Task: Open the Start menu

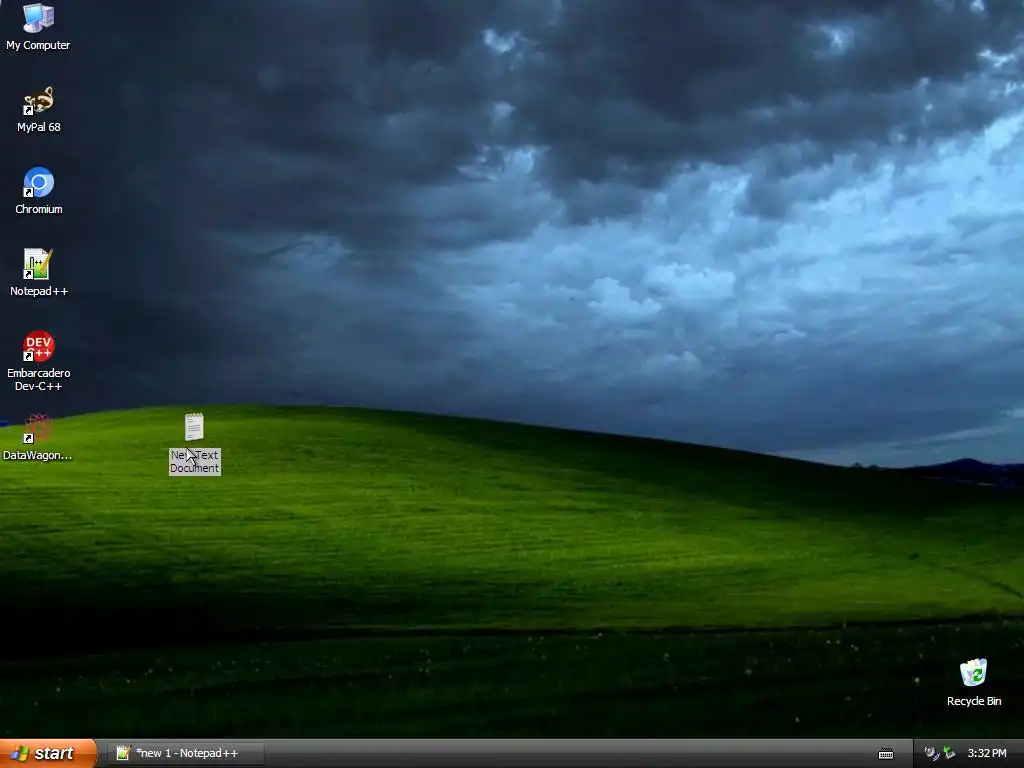Action: (48, 753)
